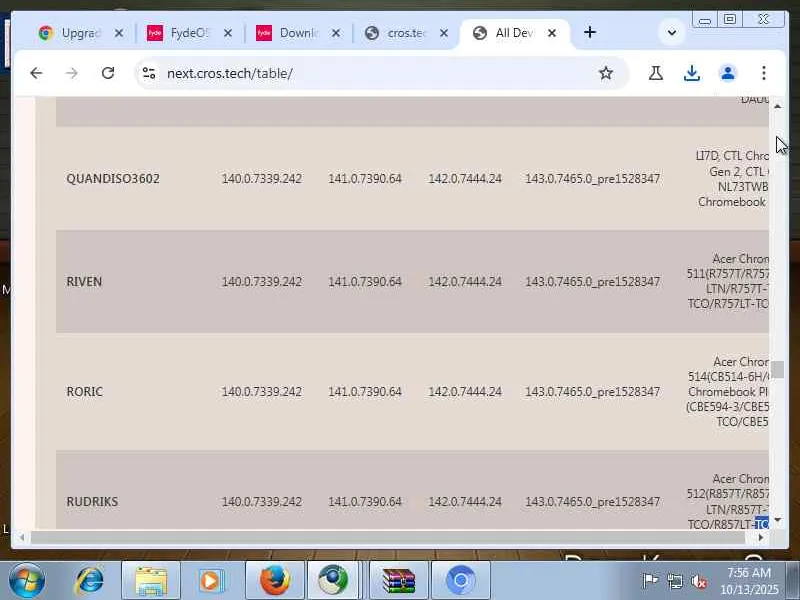Click 140.0.7339.242 in the RUDRIKS row
Image resolution: width=800 pixels, height=600 pixels.
click(x=262, y=502)
